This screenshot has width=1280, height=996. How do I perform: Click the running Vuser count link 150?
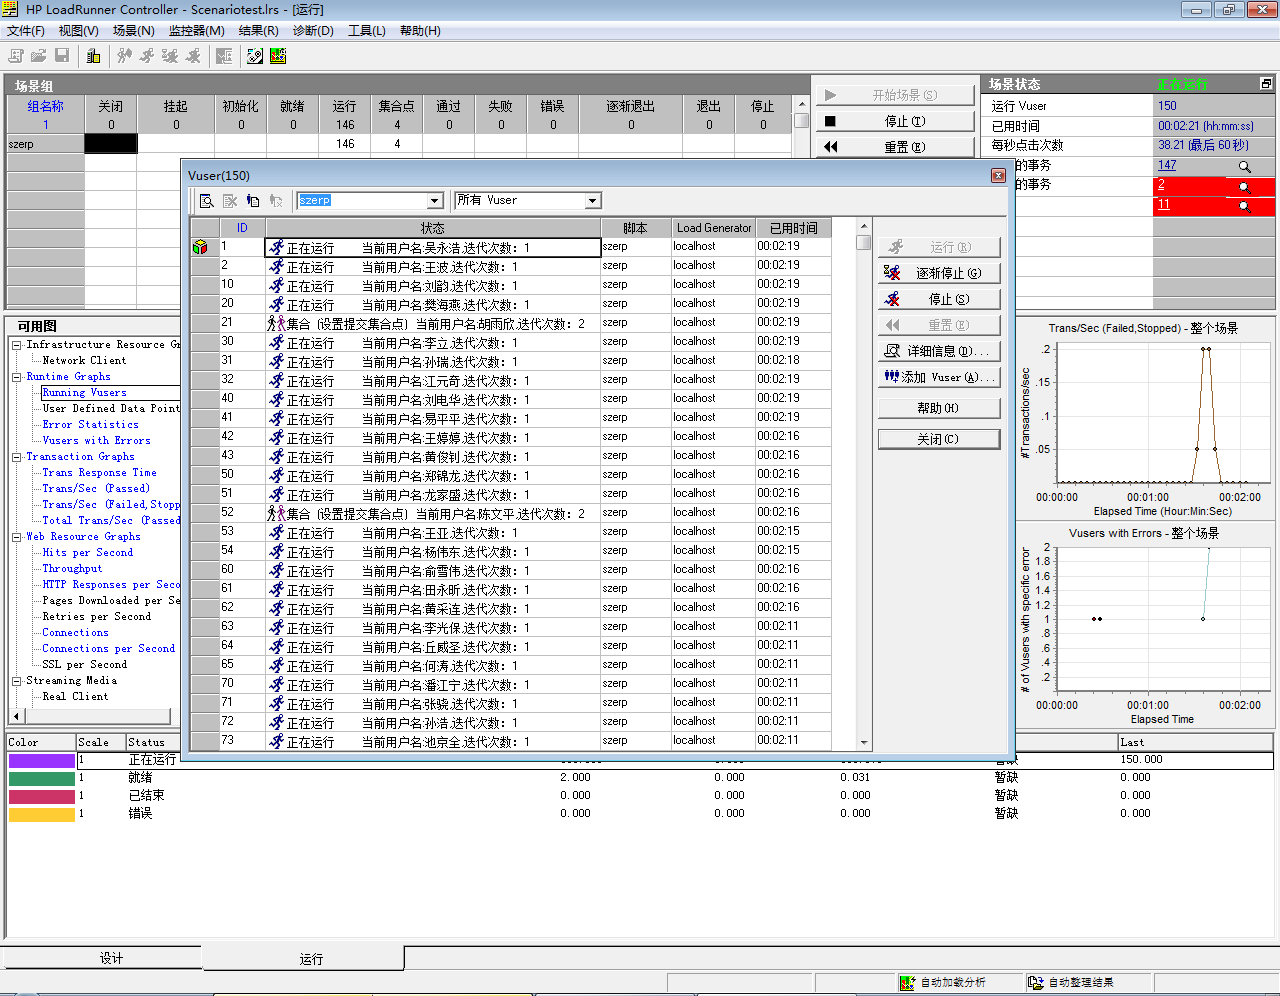tap(1167, 106)
